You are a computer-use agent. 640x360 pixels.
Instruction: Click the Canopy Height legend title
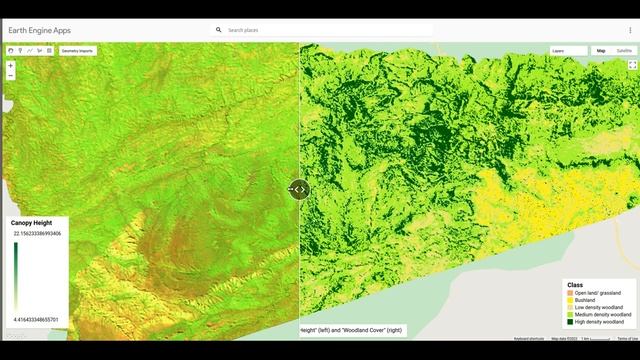(31, 223)
